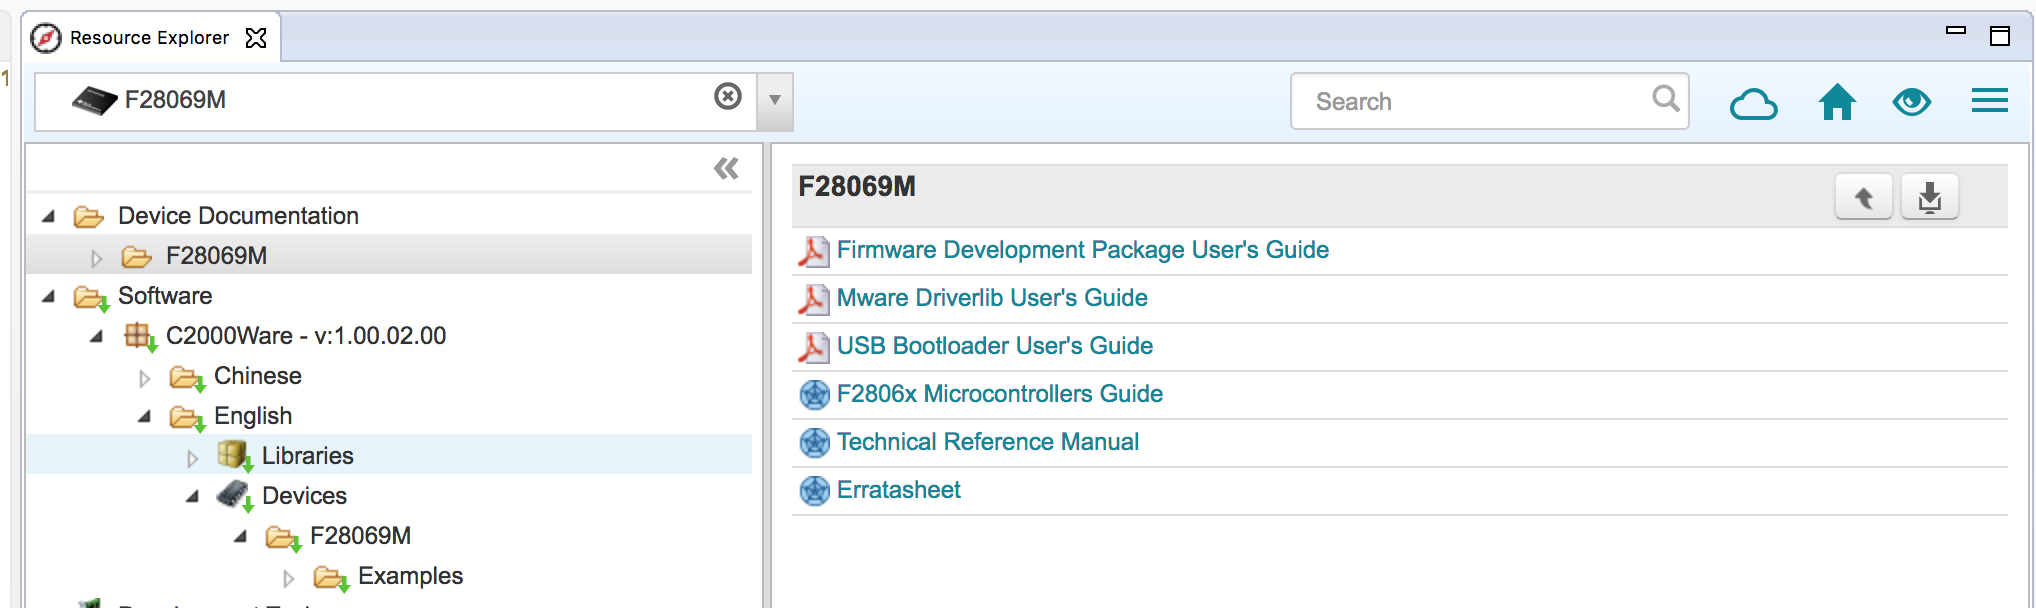Open the device selector dropdown arrow
Screen dimensions: 2036x608
click(x=775, y=101)
